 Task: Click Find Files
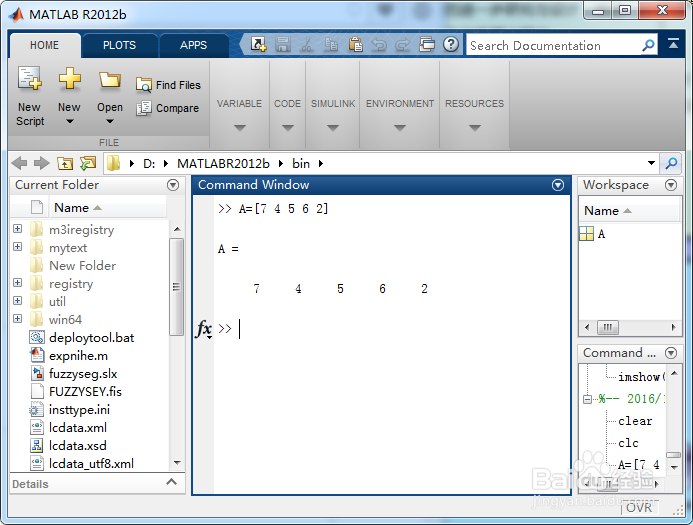168,84
